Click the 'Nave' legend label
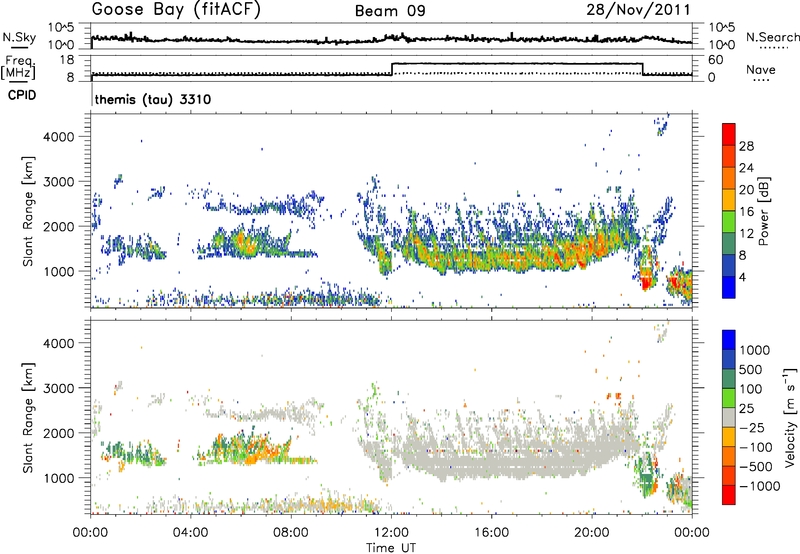Image resolution: width=800 pixels, height=554 pixels. pos(761,69)
